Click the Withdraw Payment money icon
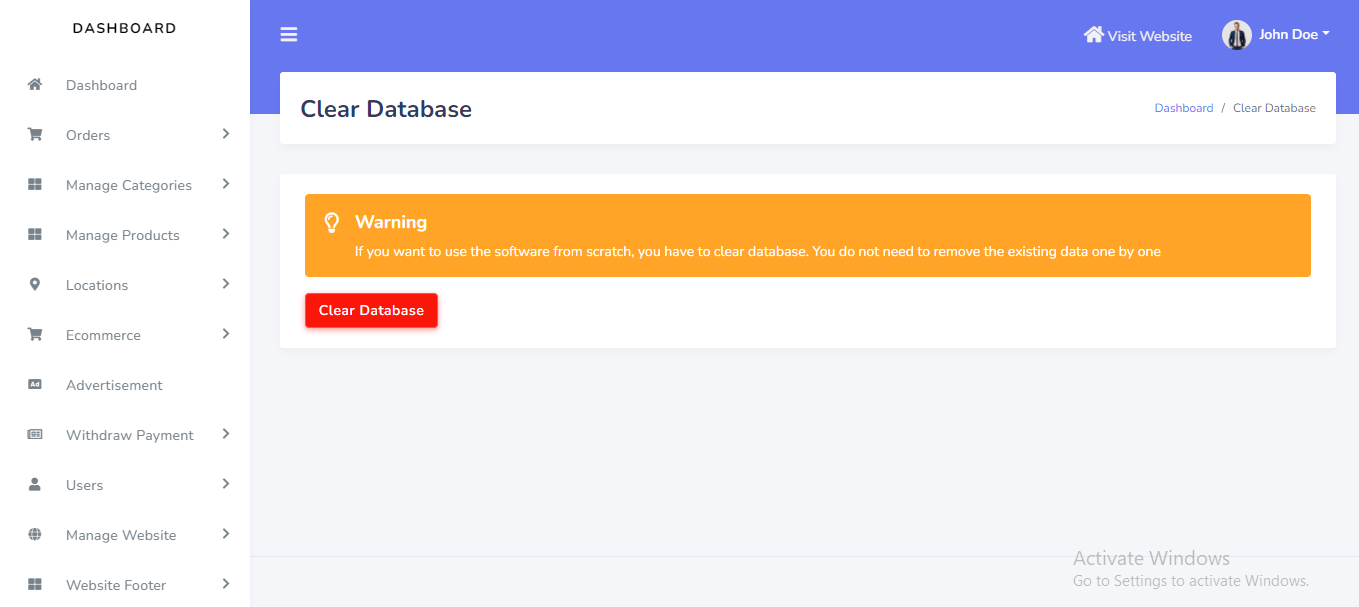The image size is (1359, 607). [x=35, y=435]
